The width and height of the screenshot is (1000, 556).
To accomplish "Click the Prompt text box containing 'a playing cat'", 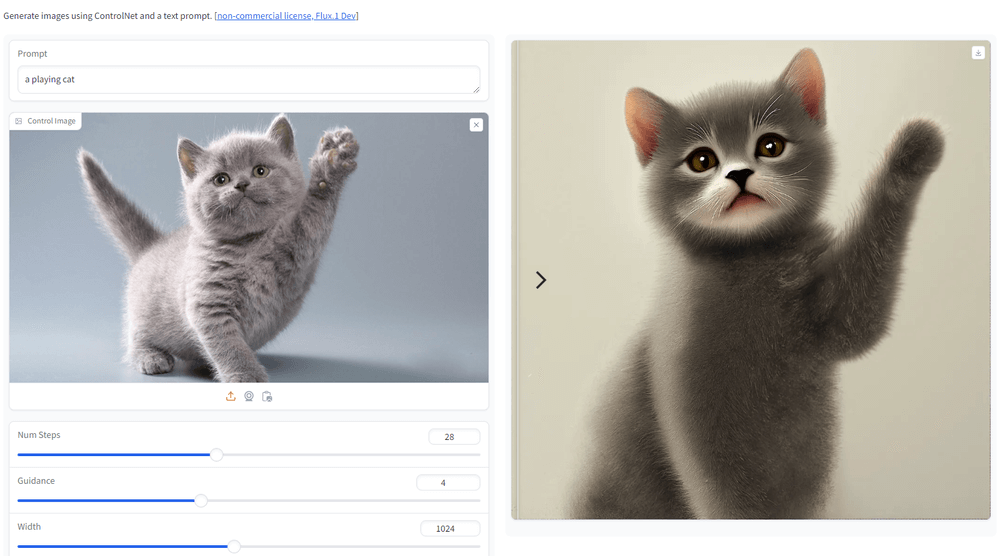I will click(x=249, y=80).
